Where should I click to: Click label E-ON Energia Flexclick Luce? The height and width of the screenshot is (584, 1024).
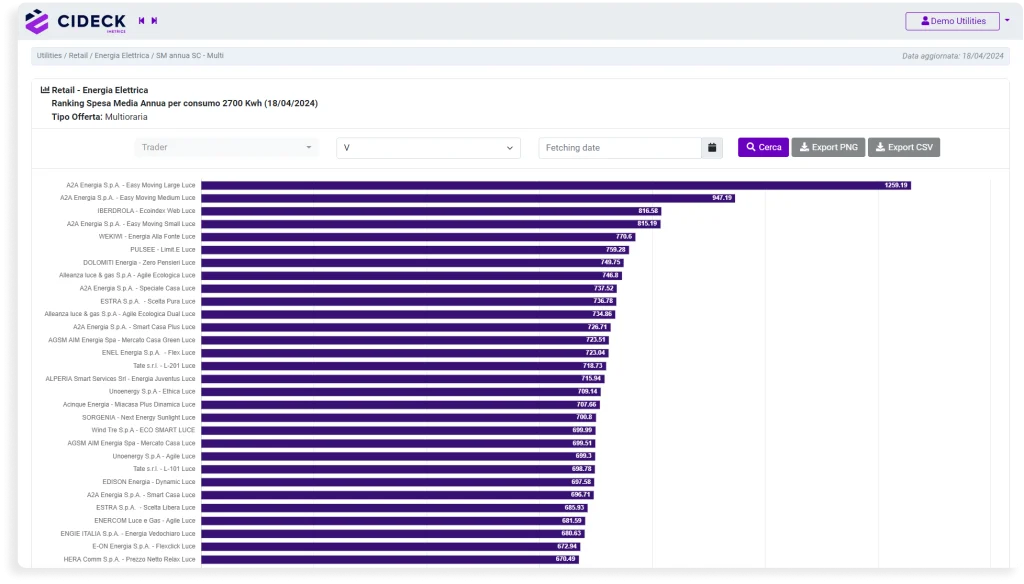click(x=144, y=546)
